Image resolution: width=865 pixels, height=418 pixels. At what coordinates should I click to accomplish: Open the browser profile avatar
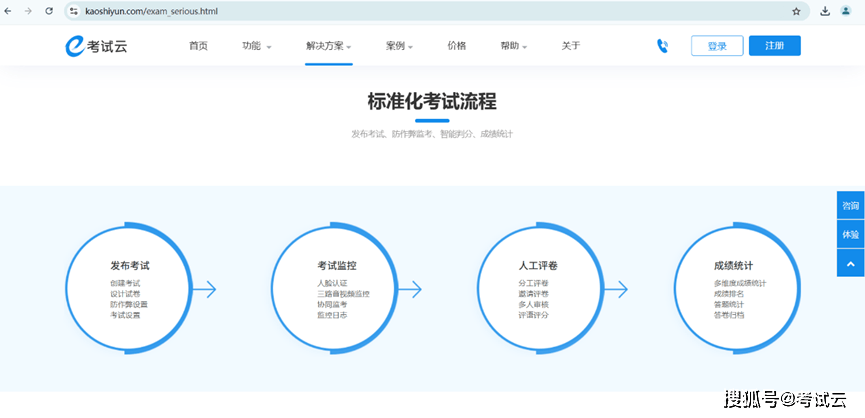tap(846, 11)
